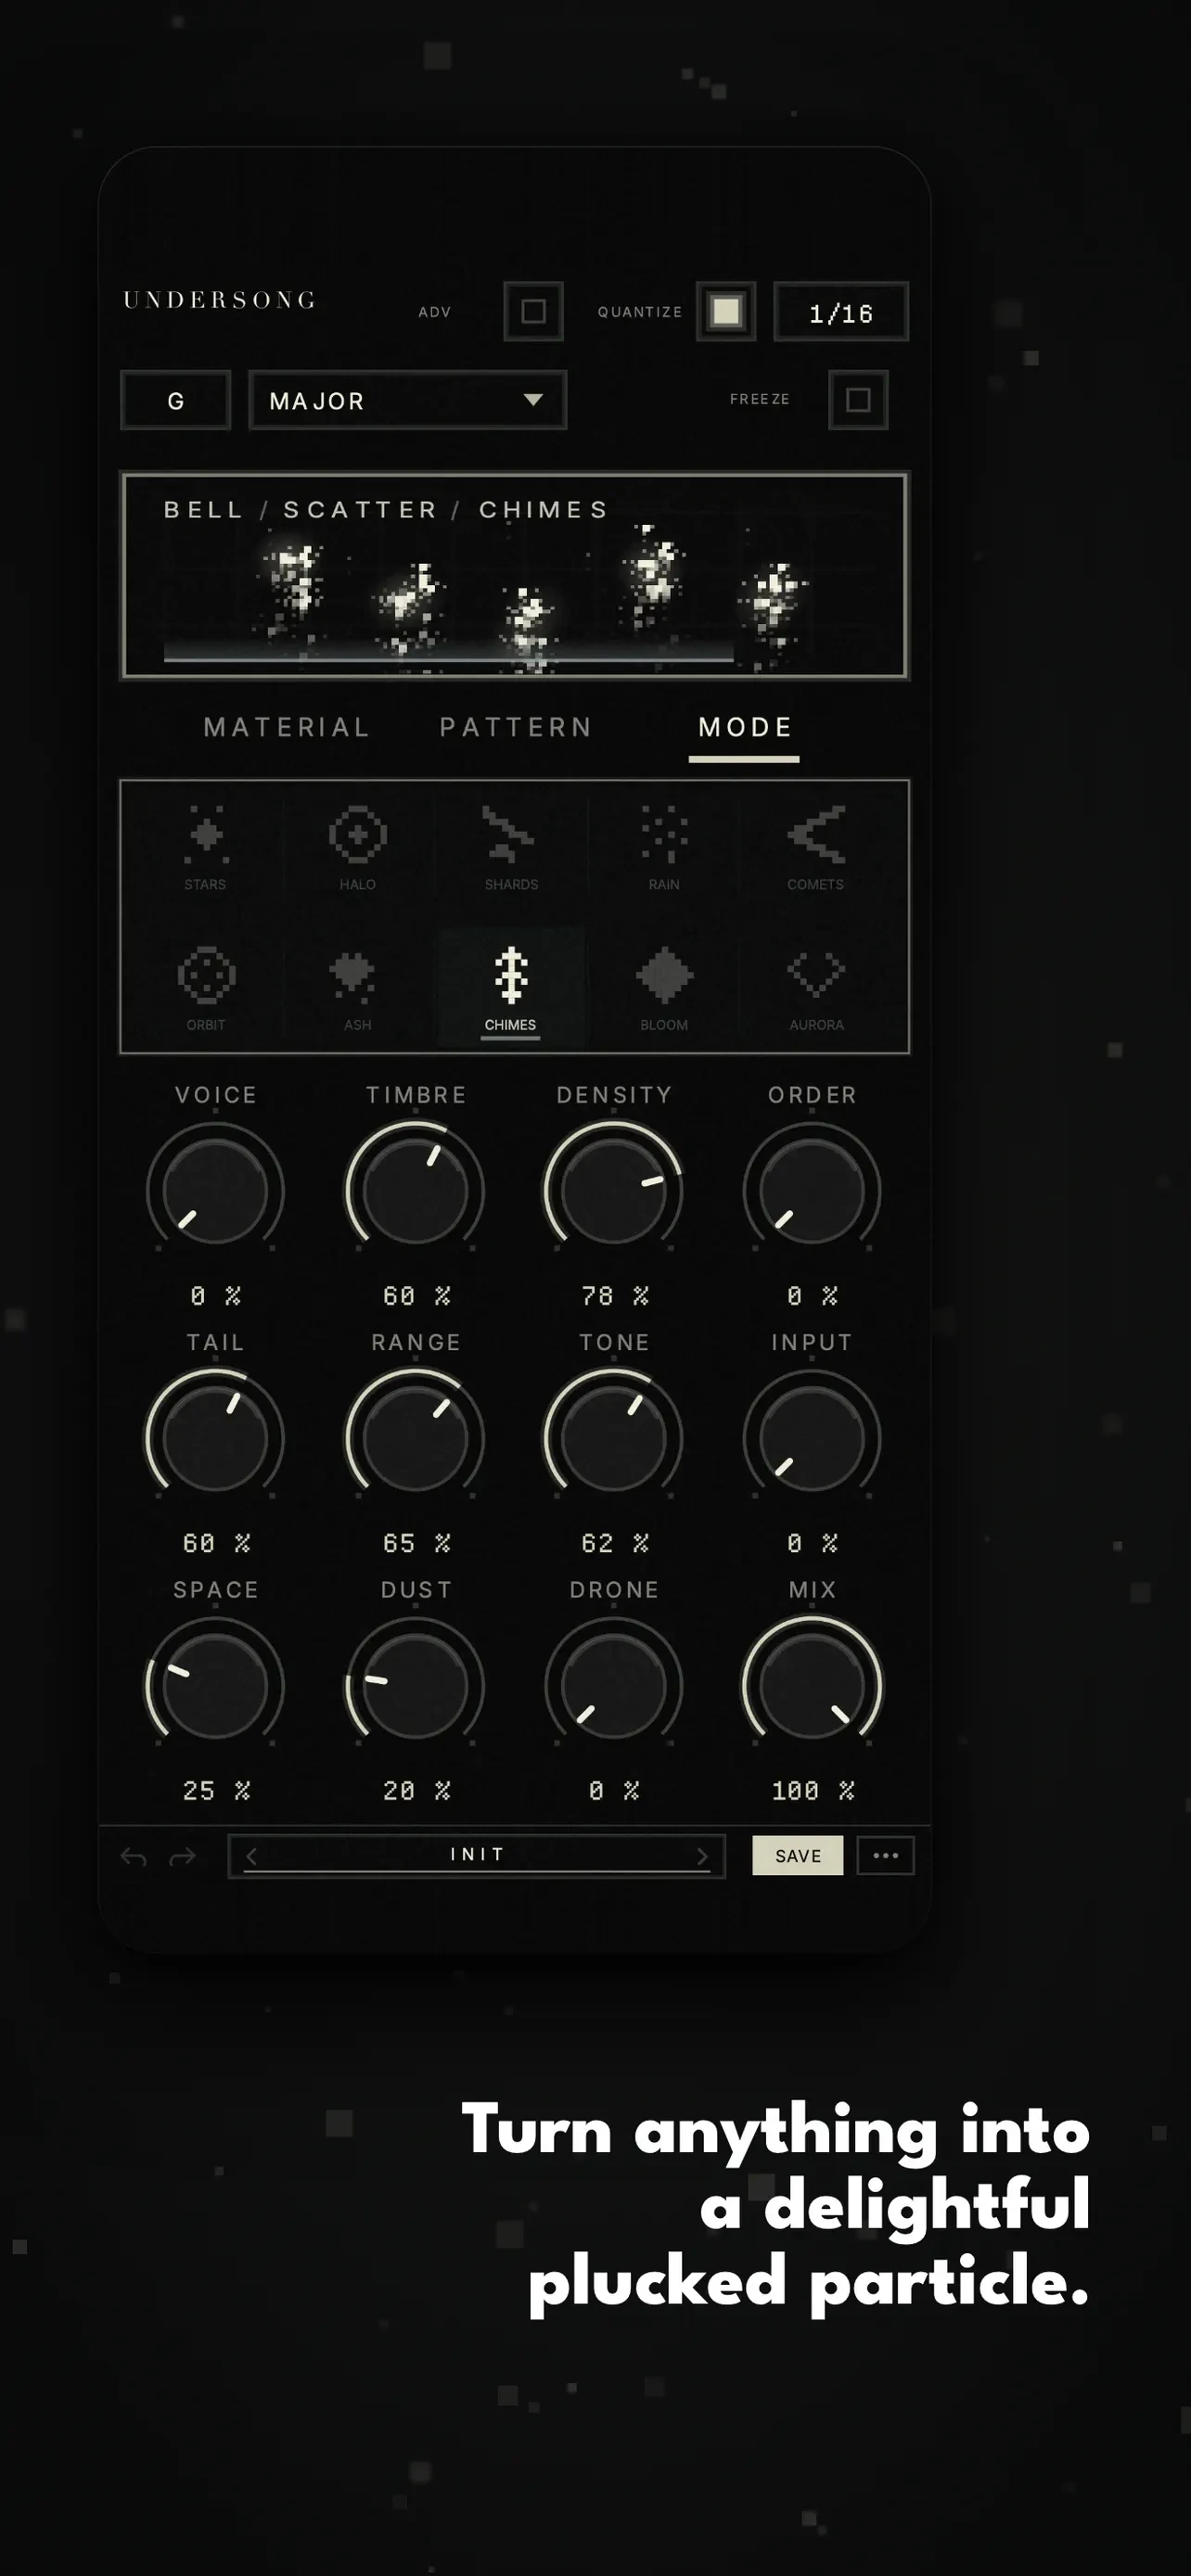1191x2576 pixels.
Task: Select the Stars mode icon
Action: [x=206, y=834]
